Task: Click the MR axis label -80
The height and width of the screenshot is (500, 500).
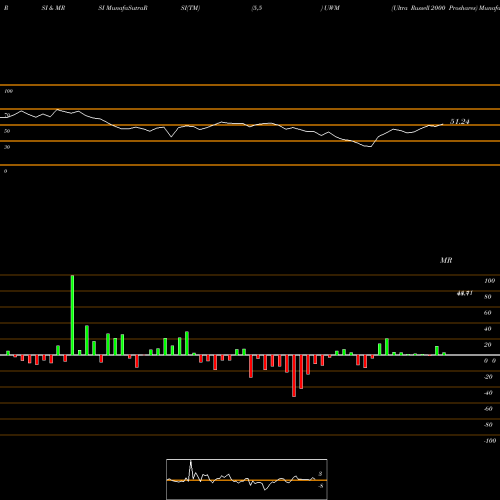Action: coord(488,425)
